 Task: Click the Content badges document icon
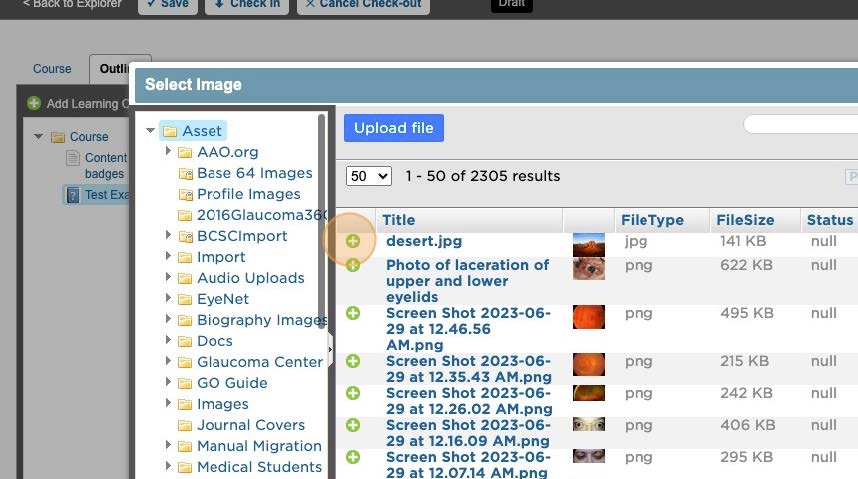pyautogui.click(x=72, y=158)
